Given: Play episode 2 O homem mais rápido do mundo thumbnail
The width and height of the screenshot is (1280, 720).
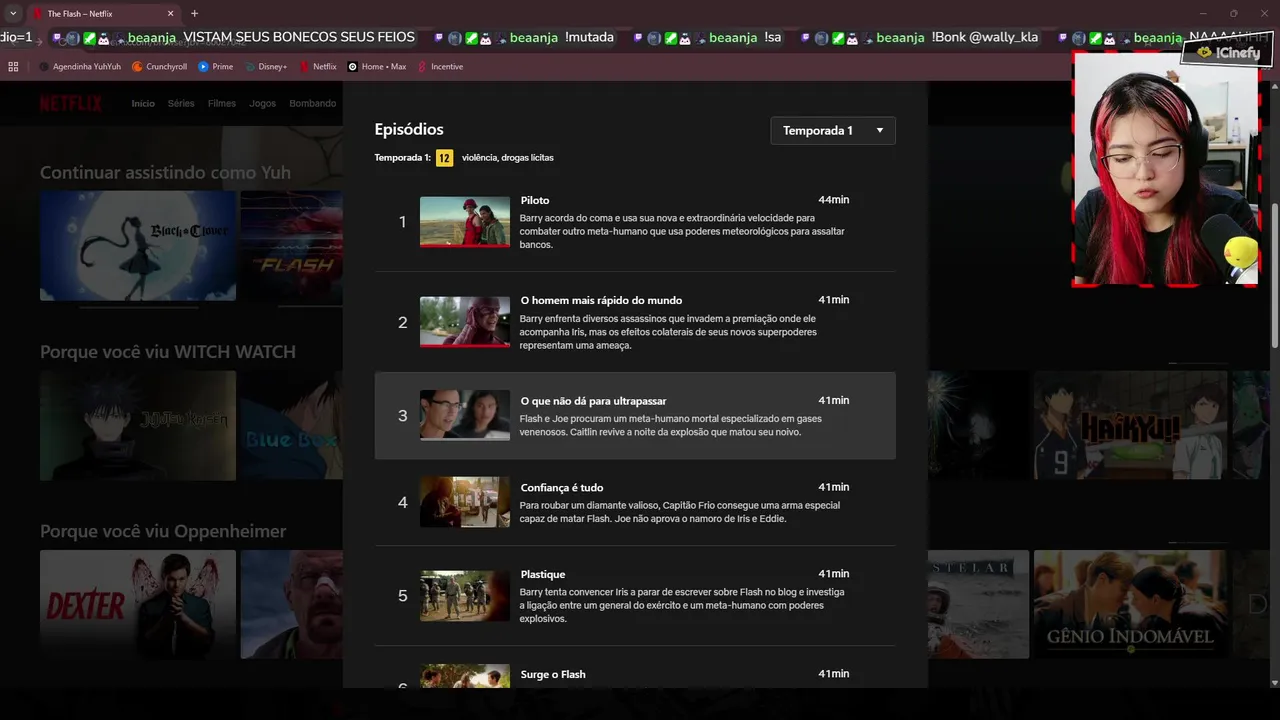Looking at the screenshot, I should pyautogui.click(x=465, y=321).
